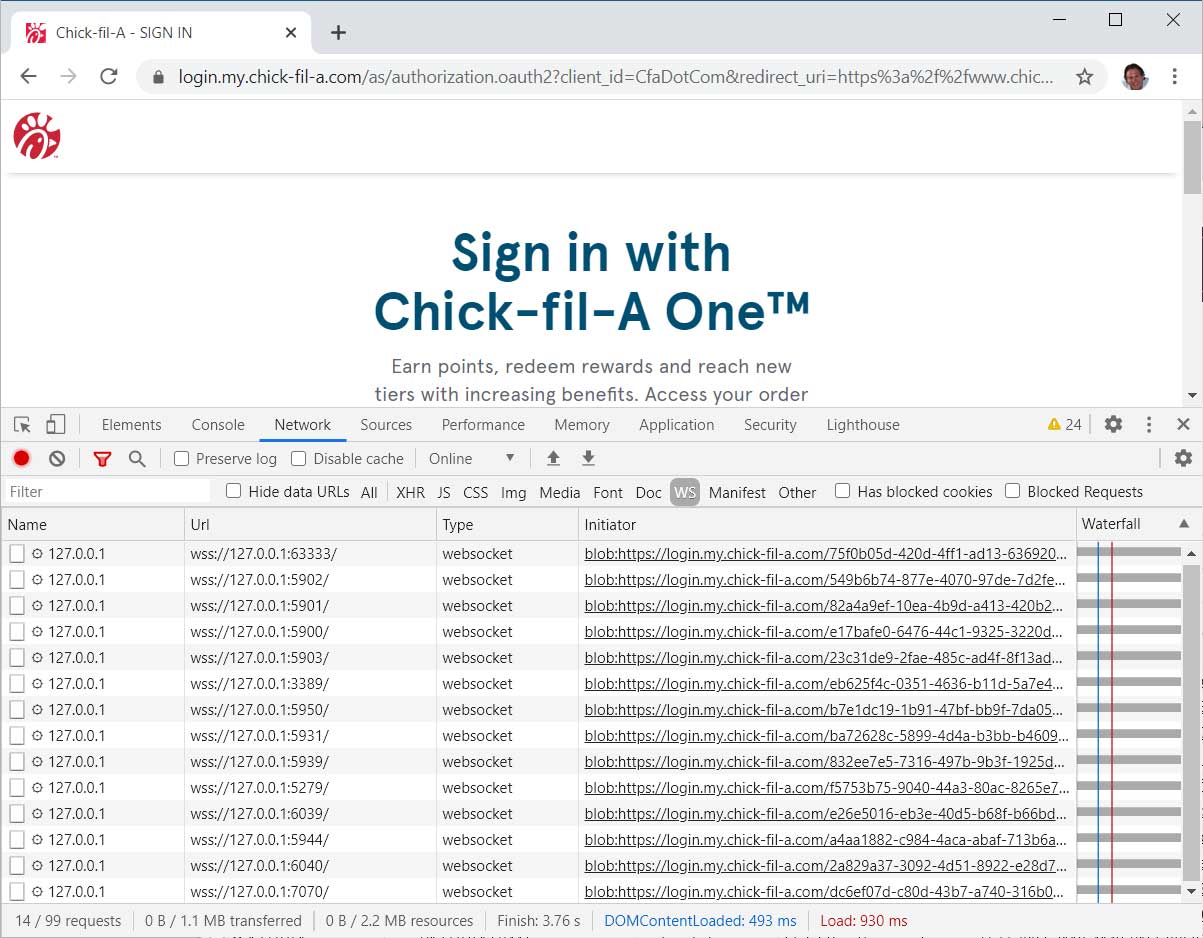Screen dimensions: 1203x938
Task: Filter requests by CSS
Action: 476,492
